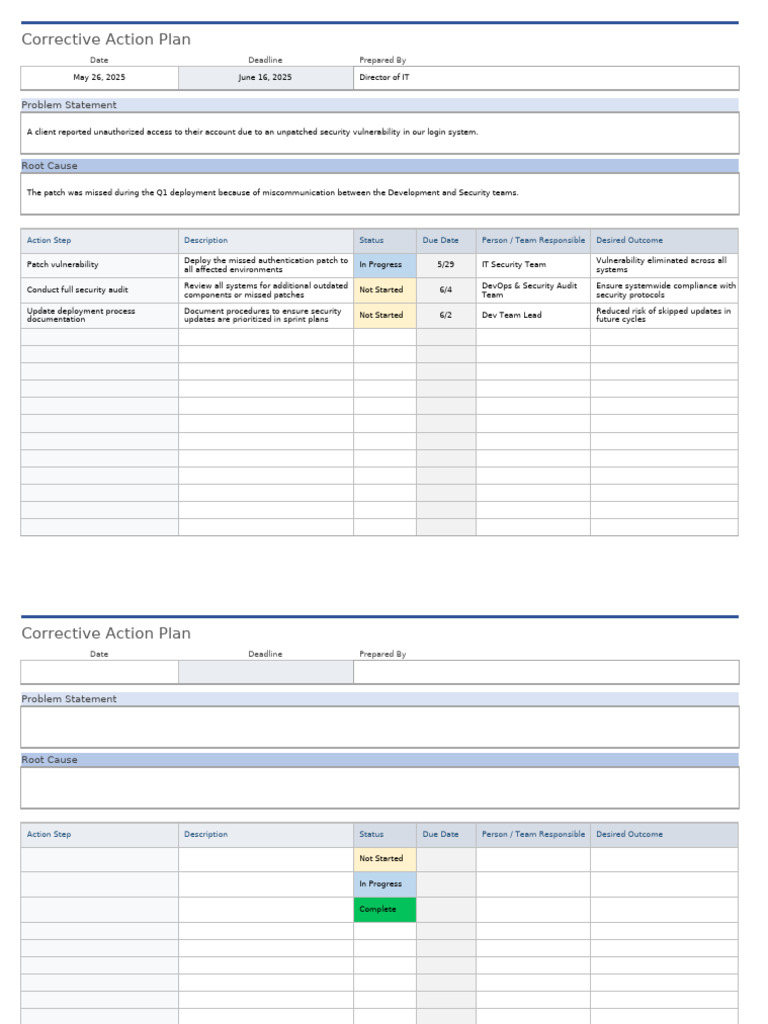Select 'Conduct full security audit' action step

pos(99,290)
